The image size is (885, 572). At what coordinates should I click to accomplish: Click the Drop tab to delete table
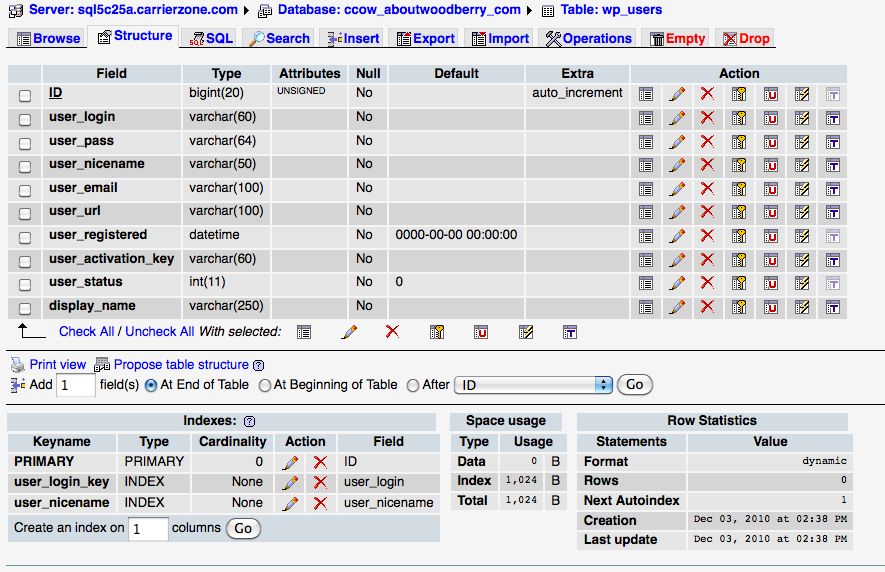(746, 38)
